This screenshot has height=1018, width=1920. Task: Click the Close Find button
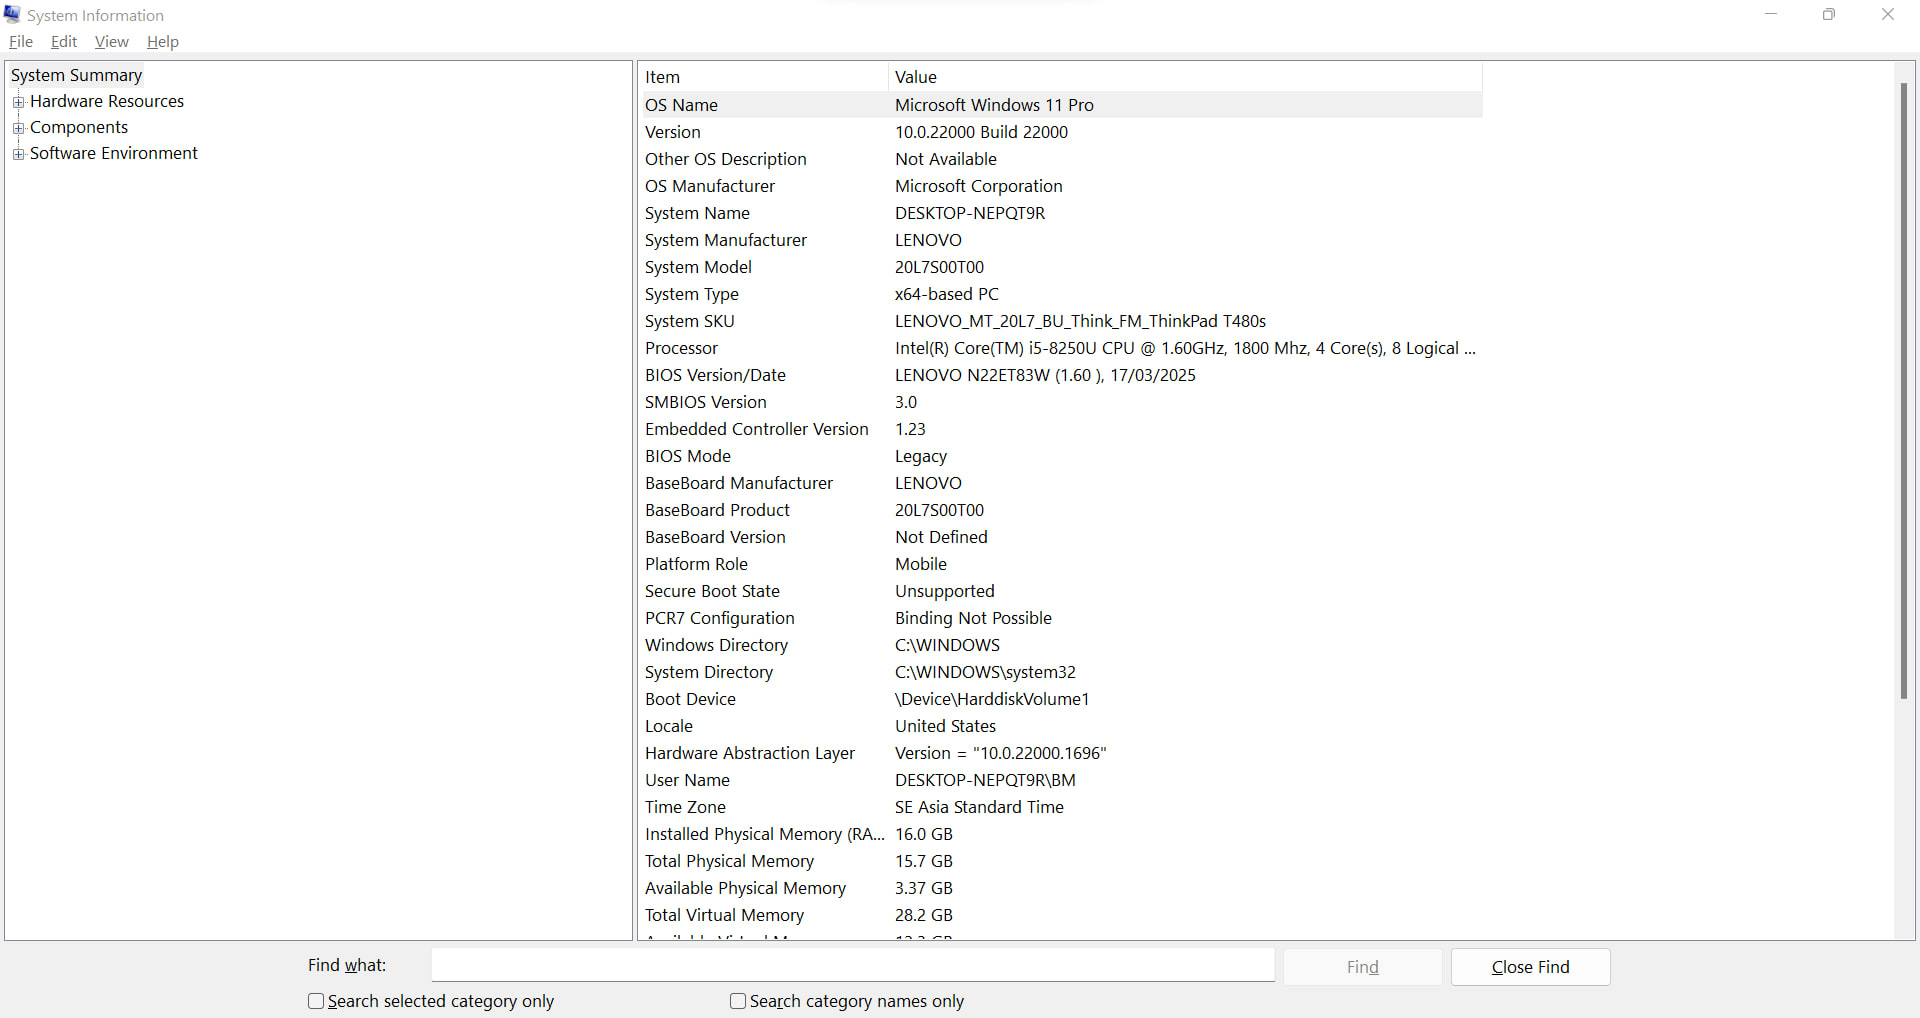1530,967
